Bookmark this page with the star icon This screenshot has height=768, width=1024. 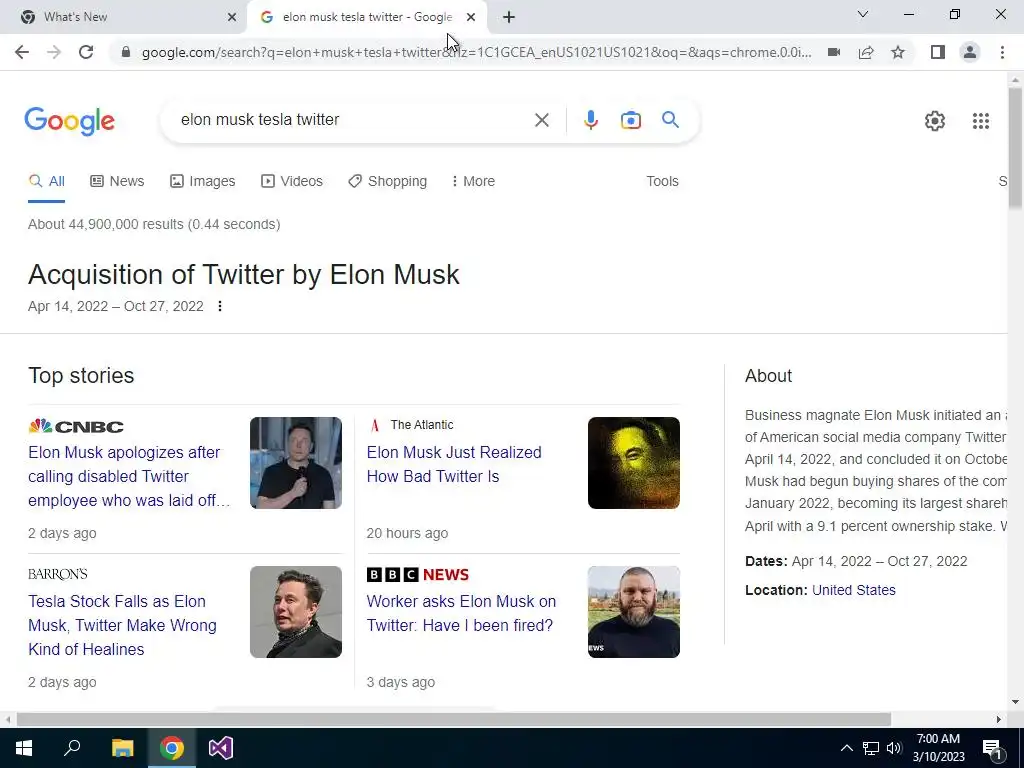pos(898,52)
